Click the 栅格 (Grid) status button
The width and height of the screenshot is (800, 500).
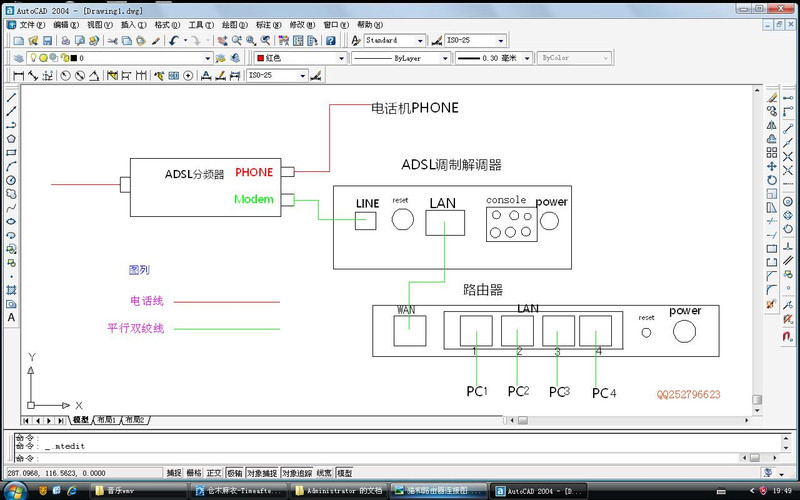194,472
